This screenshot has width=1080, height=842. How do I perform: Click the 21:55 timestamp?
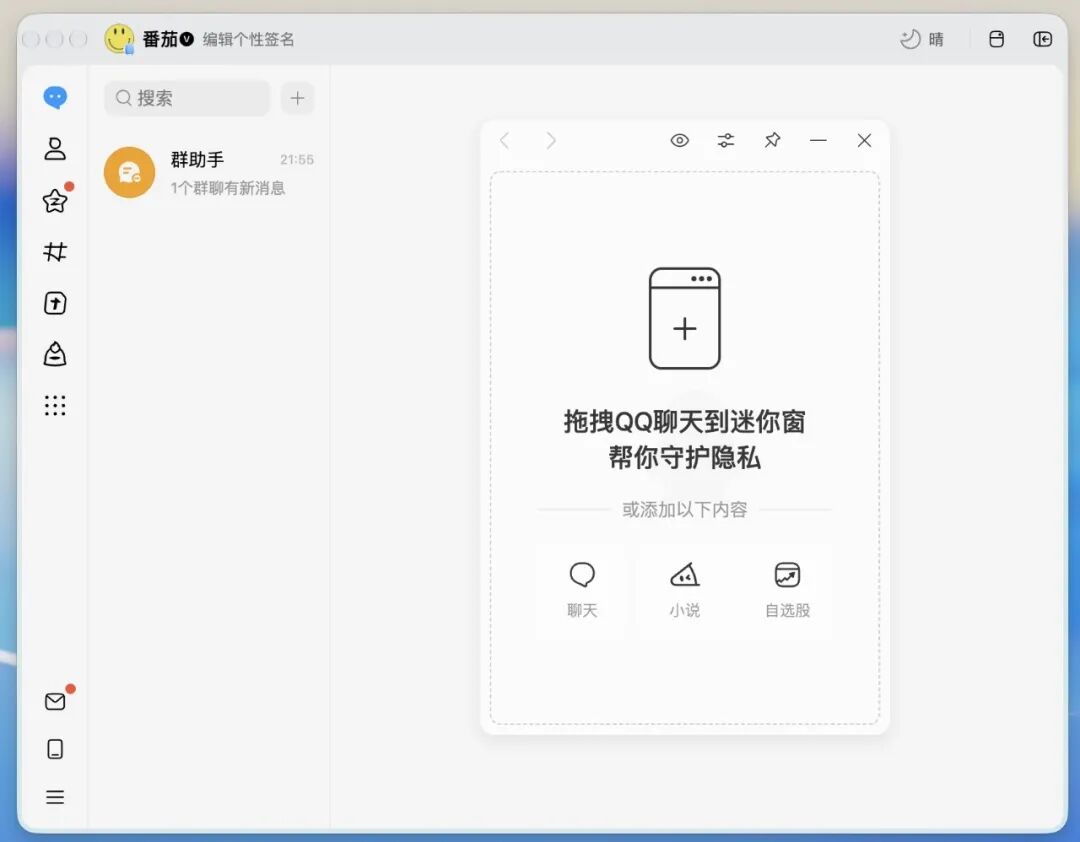point(297,160)
